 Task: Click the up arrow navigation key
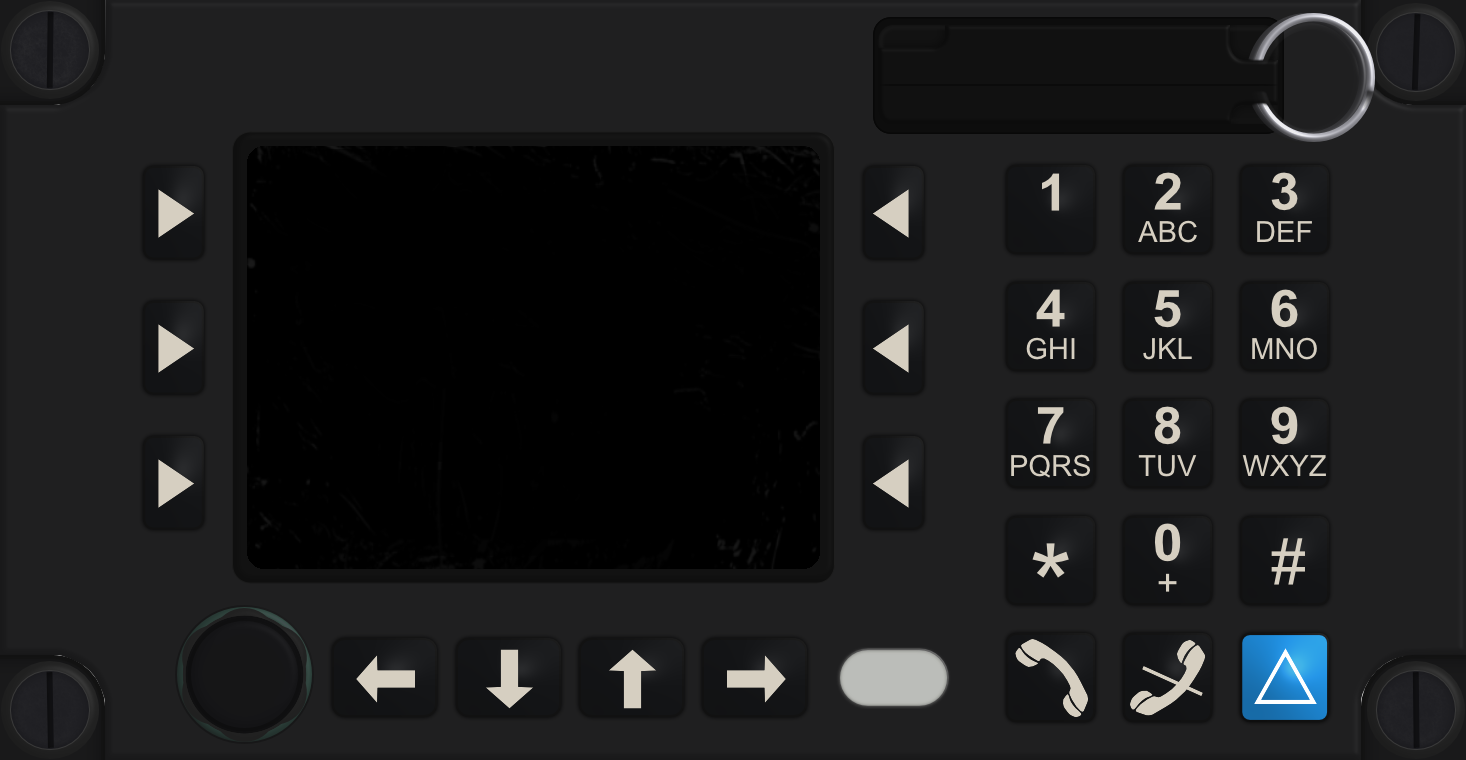632,678
